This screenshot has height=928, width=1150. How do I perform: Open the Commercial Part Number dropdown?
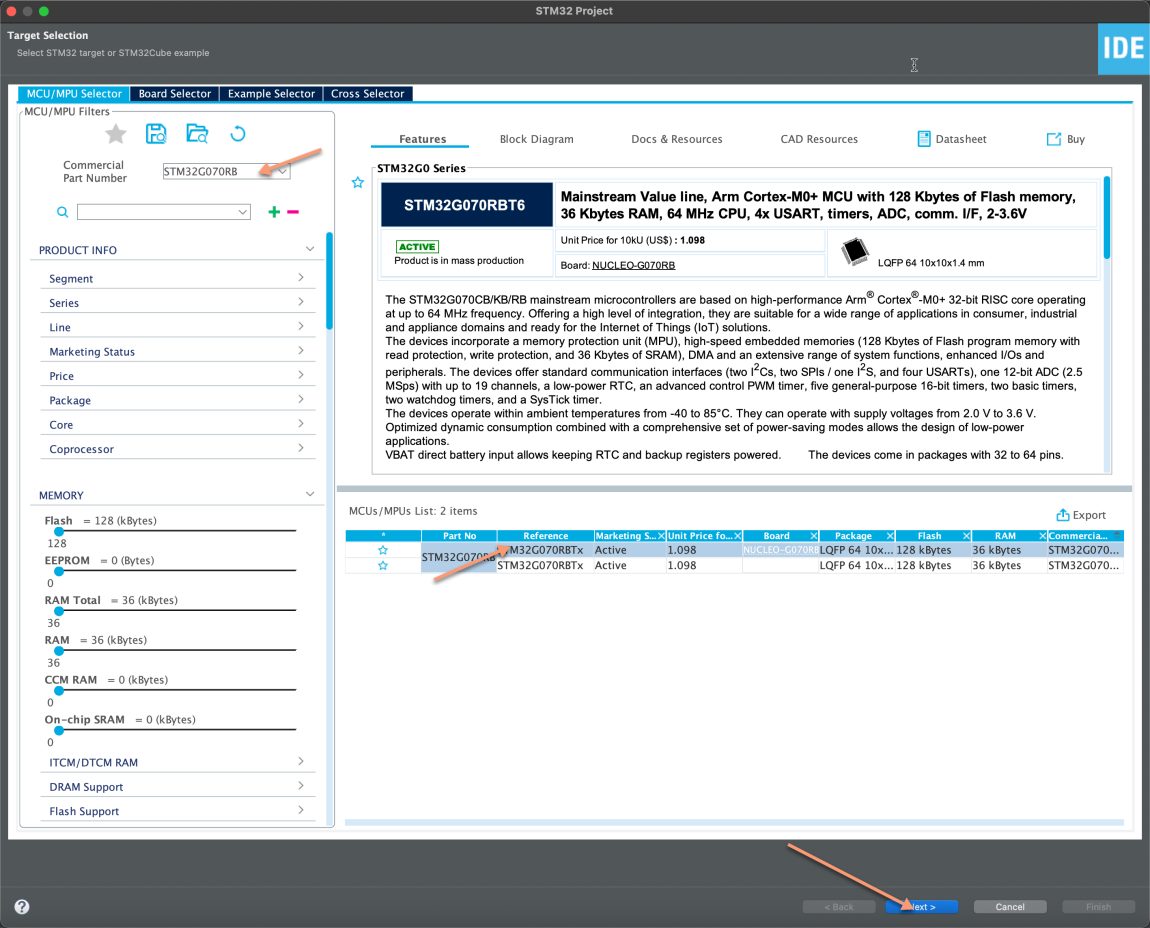(283, 172)
